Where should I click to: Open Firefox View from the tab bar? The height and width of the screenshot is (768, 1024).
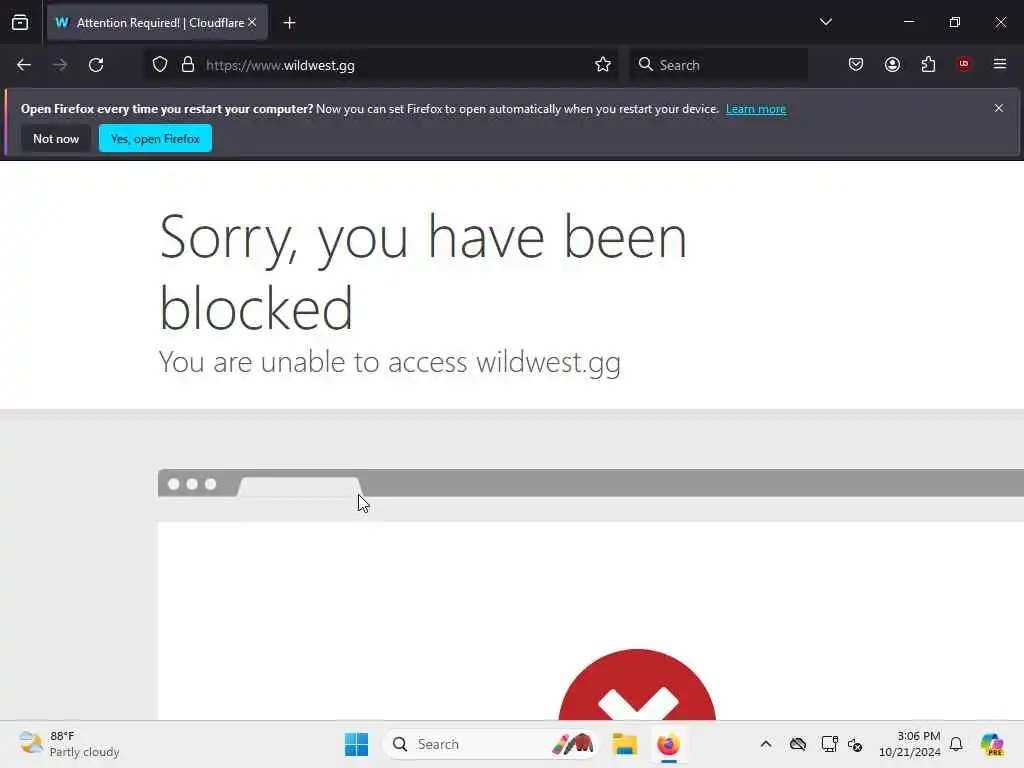tap(20, 22)
